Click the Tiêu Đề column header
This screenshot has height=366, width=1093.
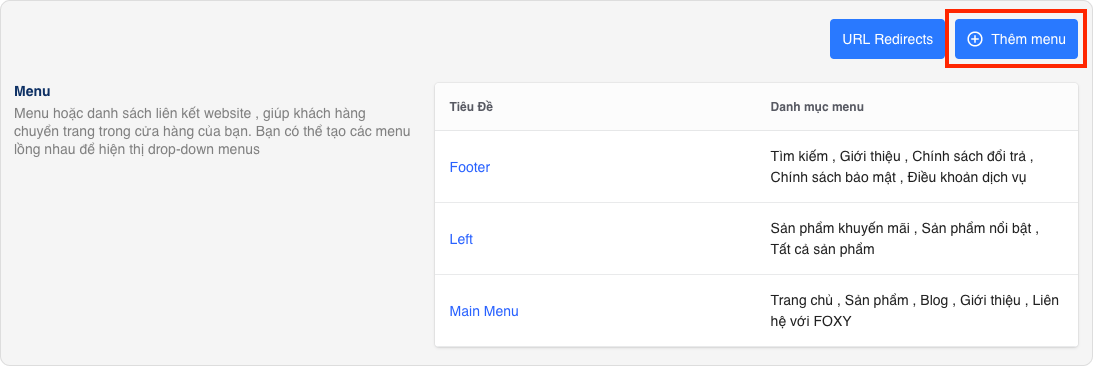click(472, 107)
